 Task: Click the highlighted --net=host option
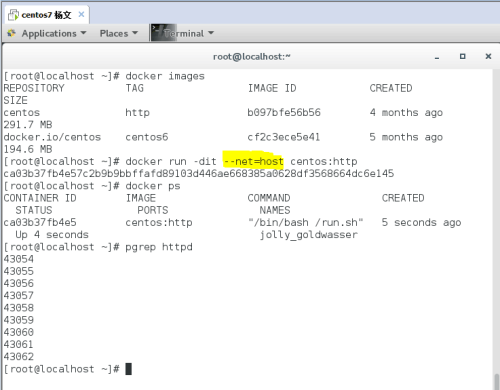coord(253,162)
